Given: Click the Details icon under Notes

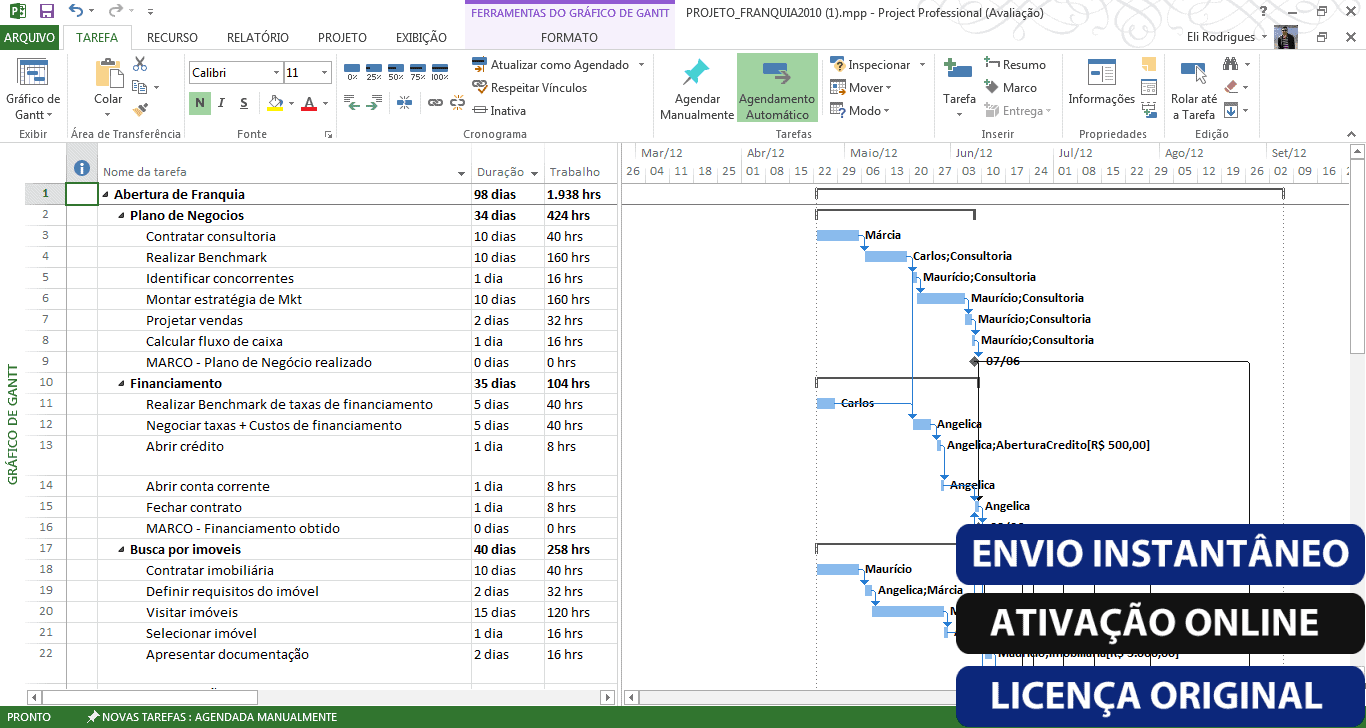Looking at the screenshot, I should coord(1149,87).
